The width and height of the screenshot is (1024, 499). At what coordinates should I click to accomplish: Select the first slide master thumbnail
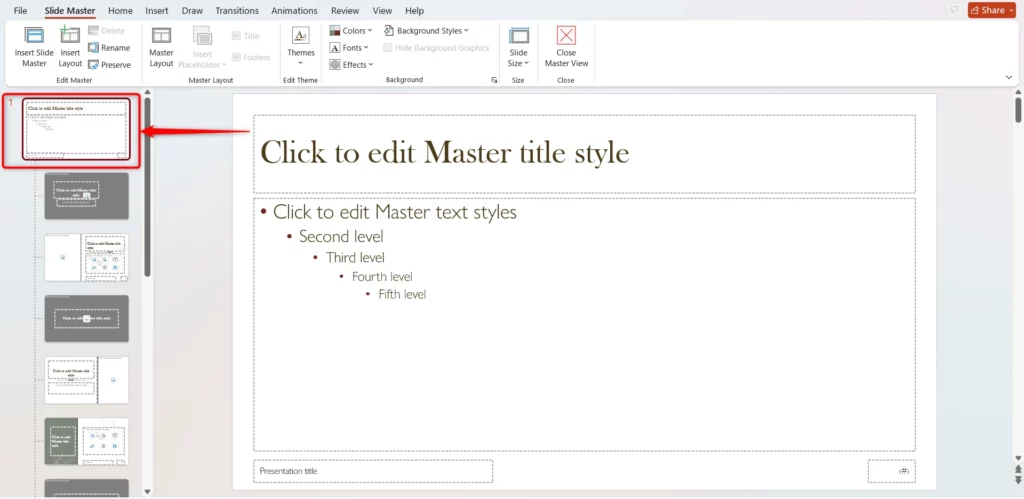tap(76, 128)
